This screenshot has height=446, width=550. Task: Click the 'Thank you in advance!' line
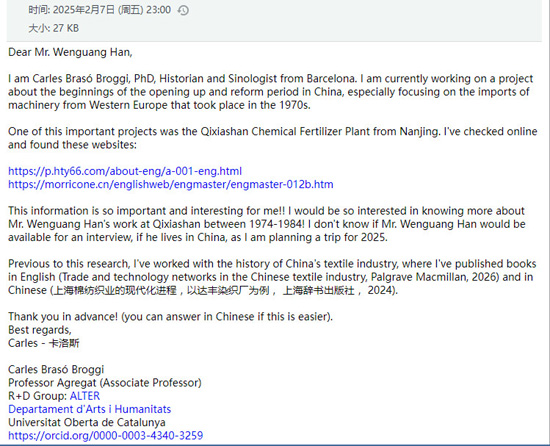pyautogui.click(x=63, y=317)
